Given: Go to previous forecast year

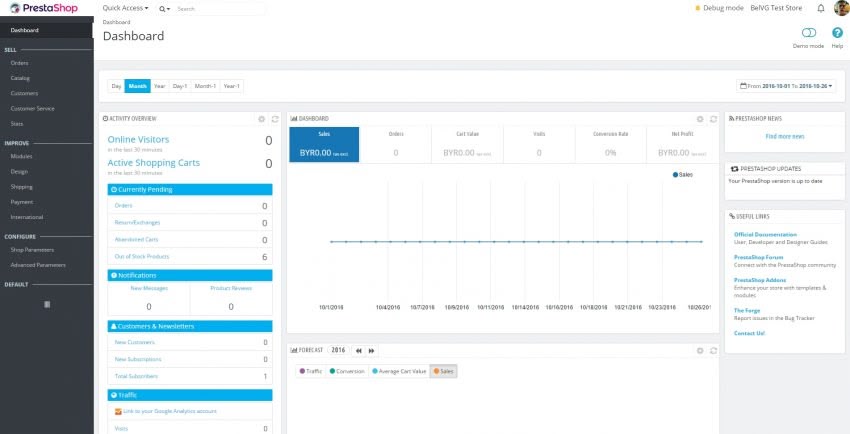Looking at the screenshot, I should 358,351.
